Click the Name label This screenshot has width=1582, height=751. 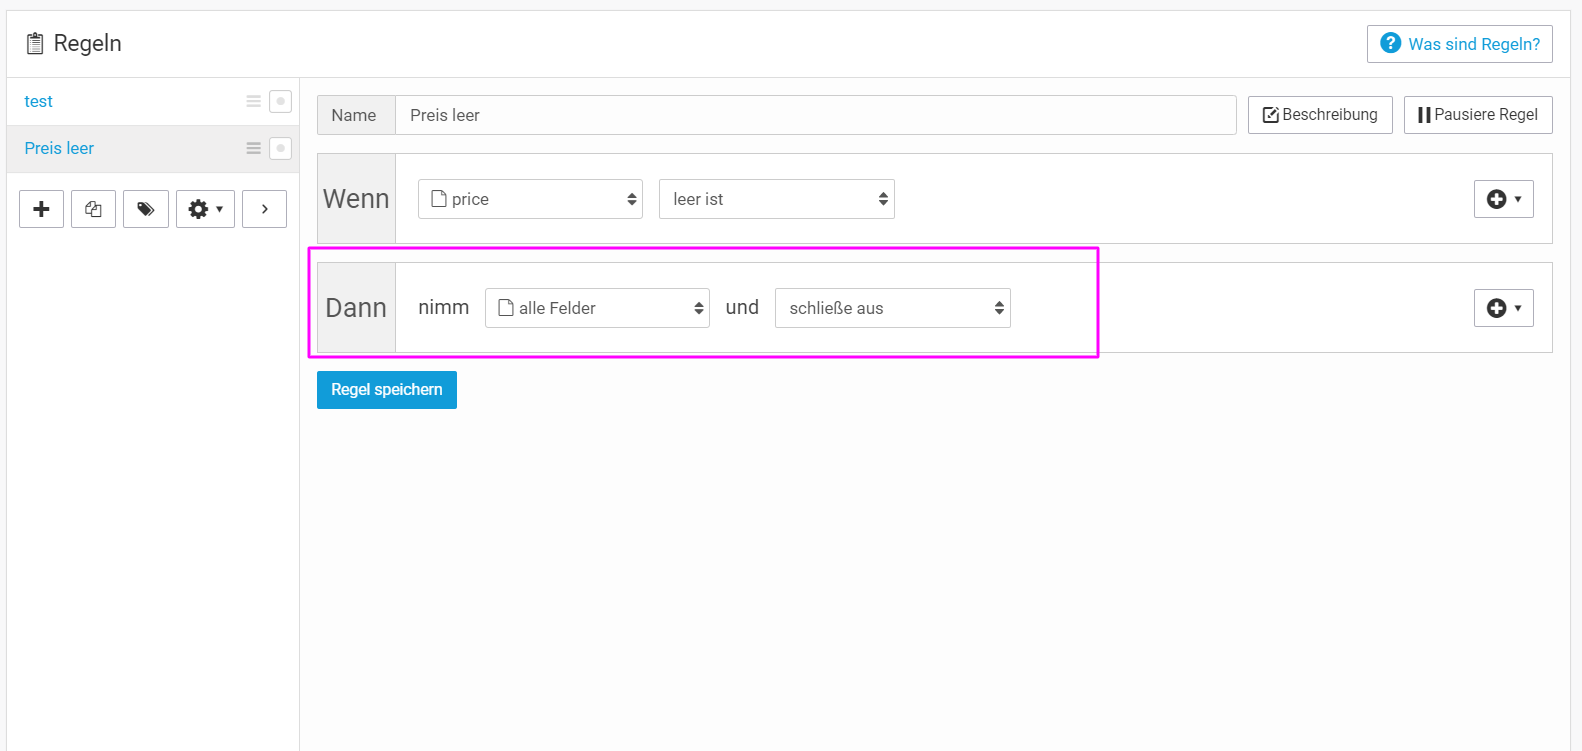click(x=354, y=115)
